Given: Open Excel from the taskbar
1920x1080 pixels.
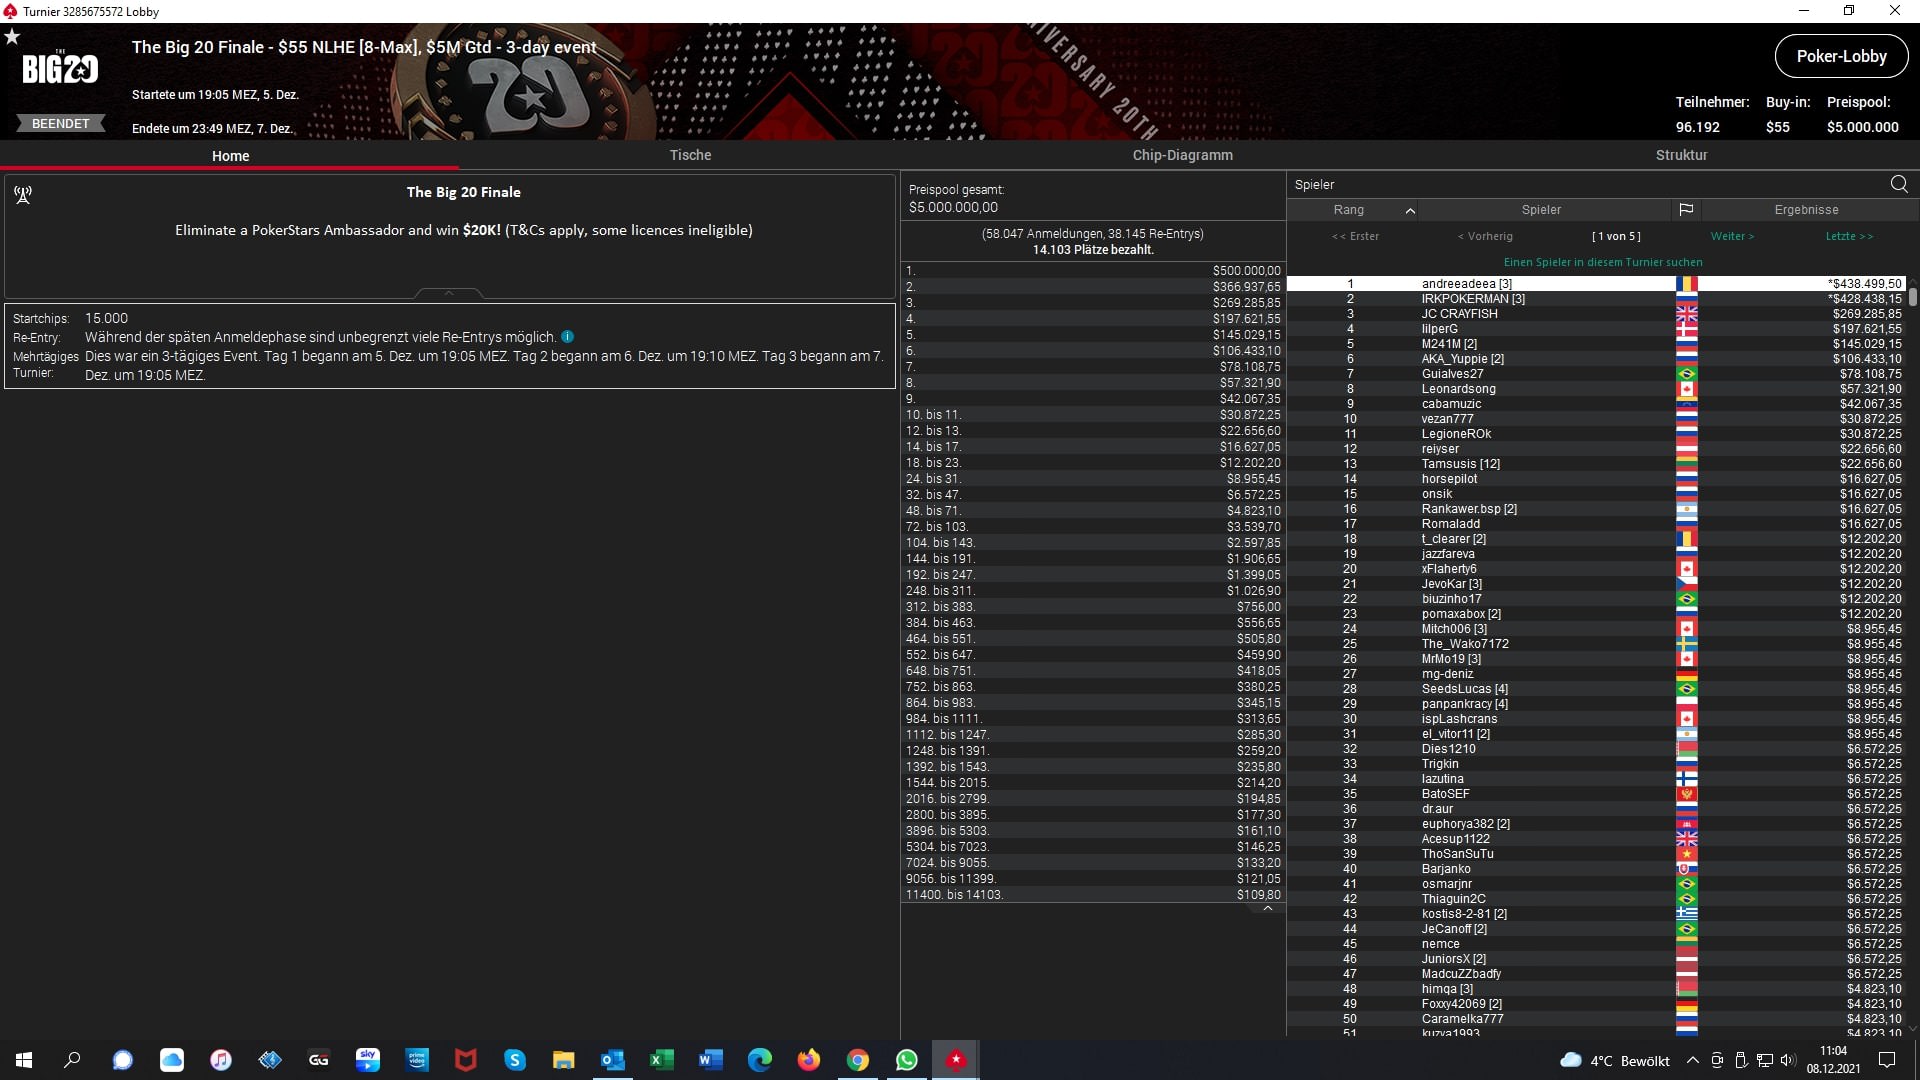Looking at the screenshot, I should 661,1060.
